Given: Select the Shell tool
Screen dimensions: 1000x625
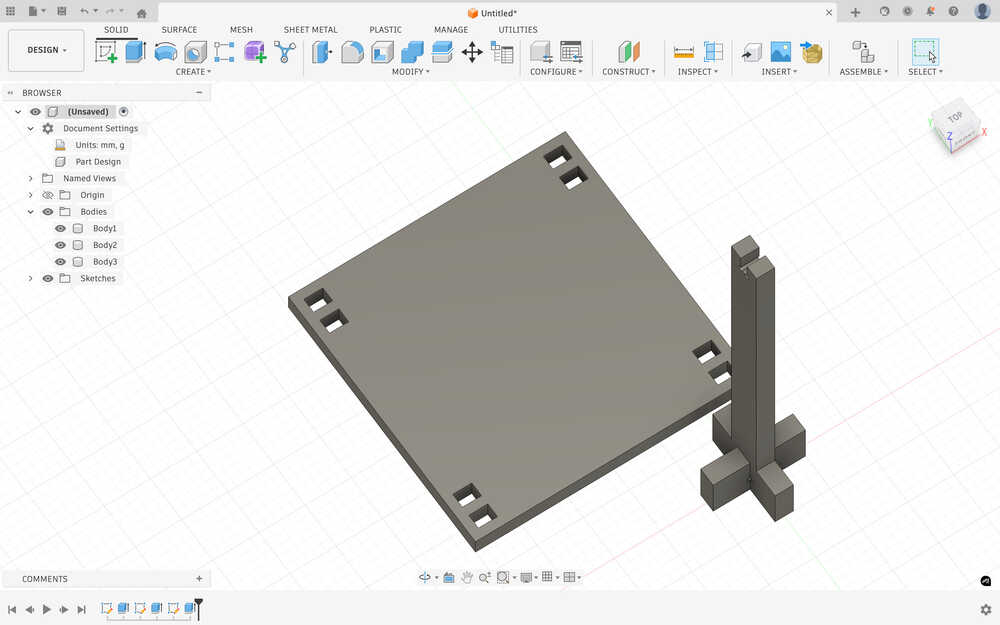Looking at the screenshot, I should (382, 52).
